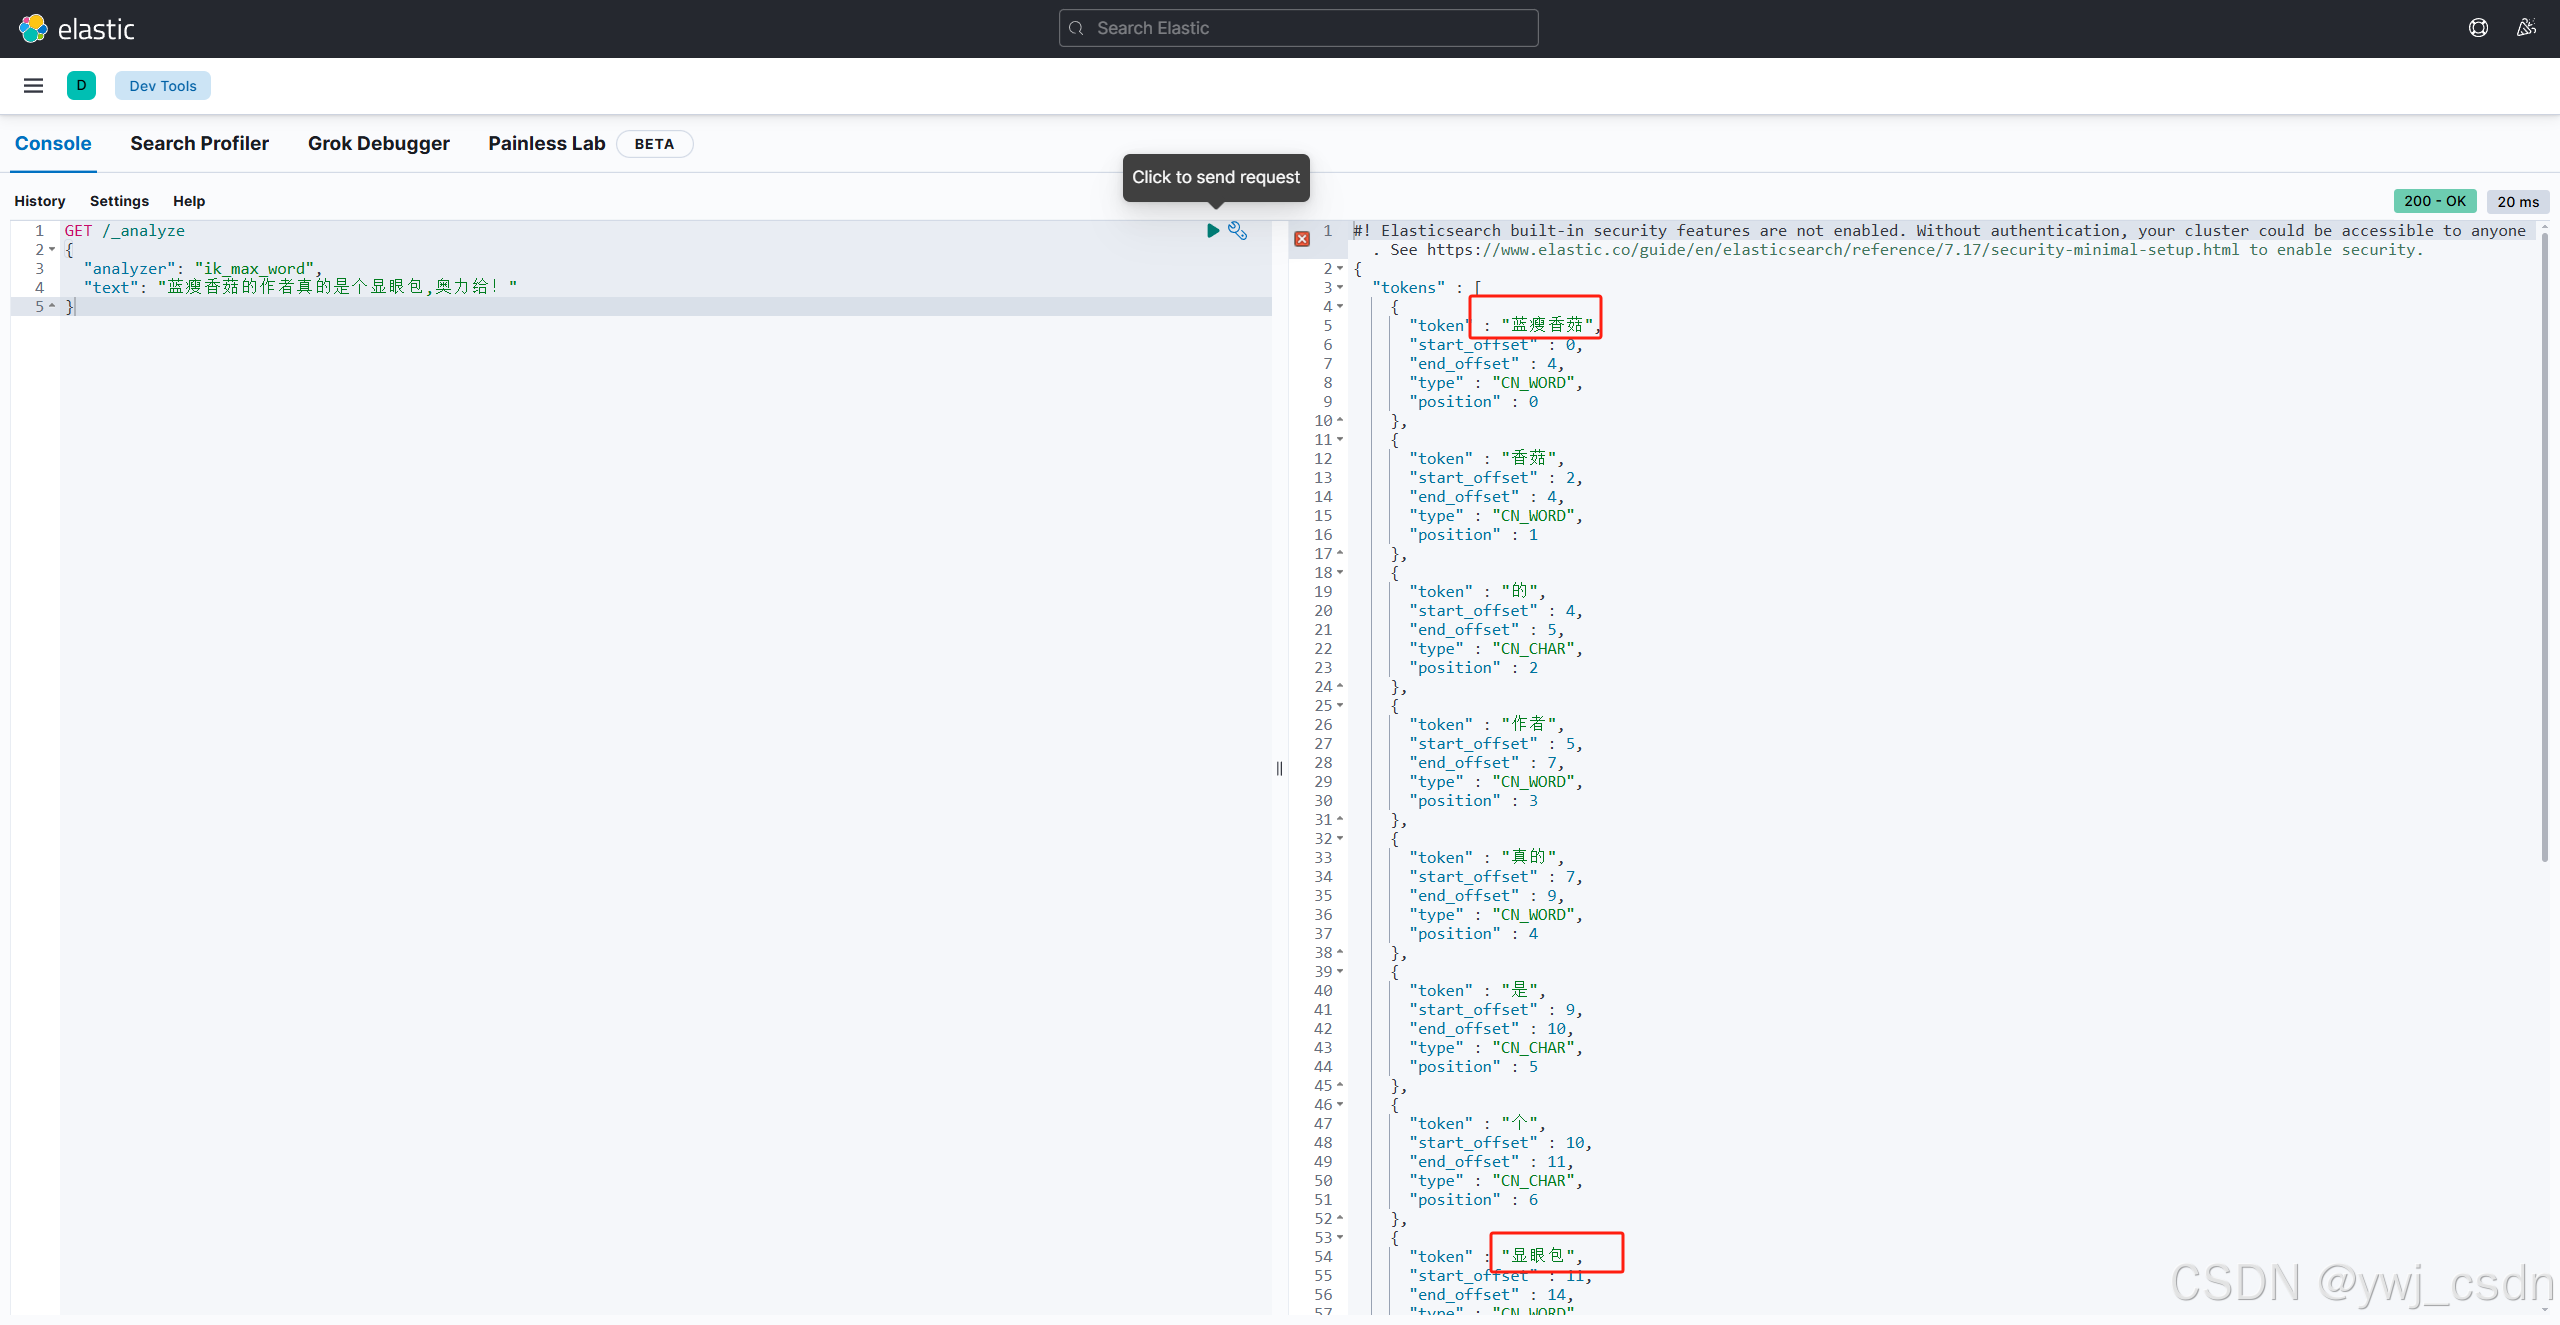Click the panel resize divider handle
Image resolution: width=2560 pixels, height=1325 pixels.
(x=1279, y=768)
